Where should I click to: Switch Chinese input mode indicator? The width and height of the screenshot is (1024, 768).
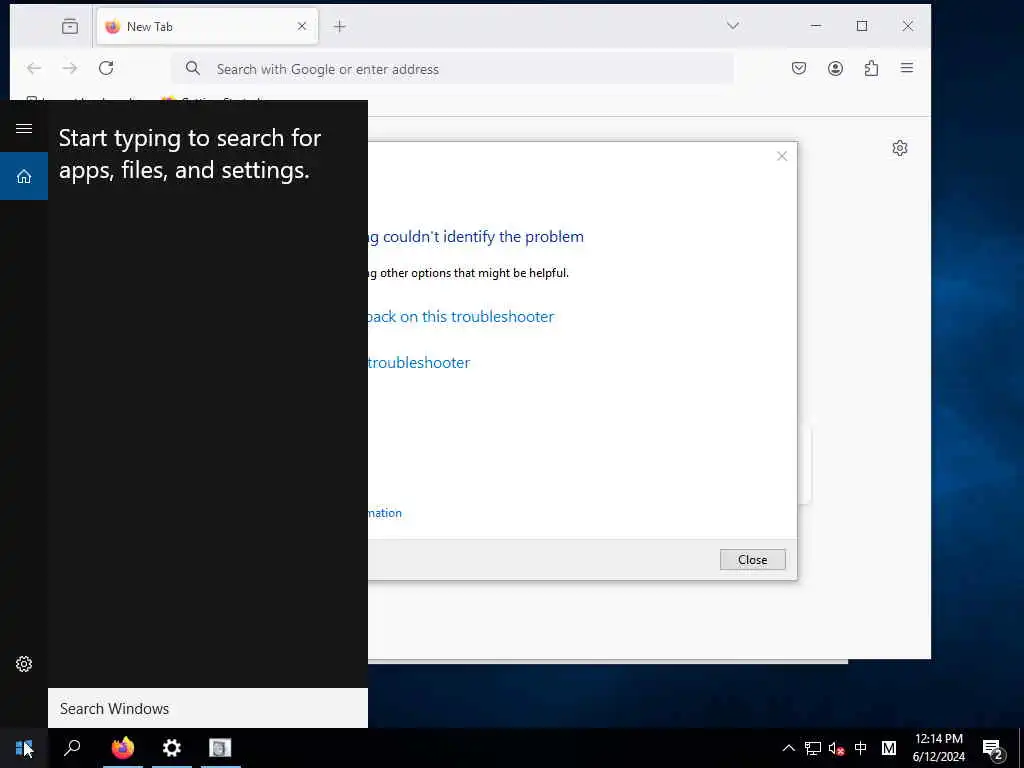[861, 748]
